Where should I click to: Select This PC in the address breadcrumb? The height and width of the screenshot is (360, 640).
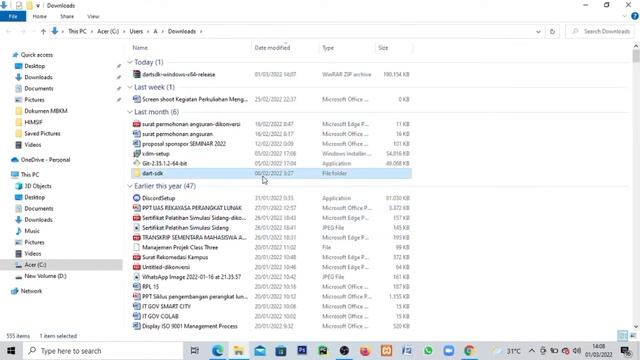click(78, 31)
